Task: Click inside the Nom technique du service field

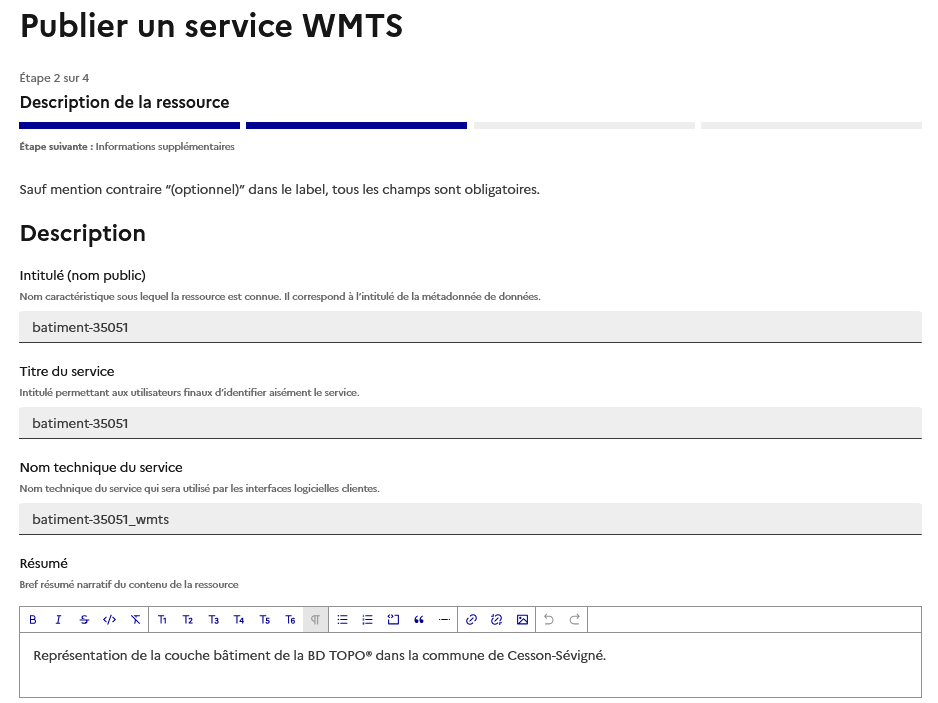Action: [470, 519]
